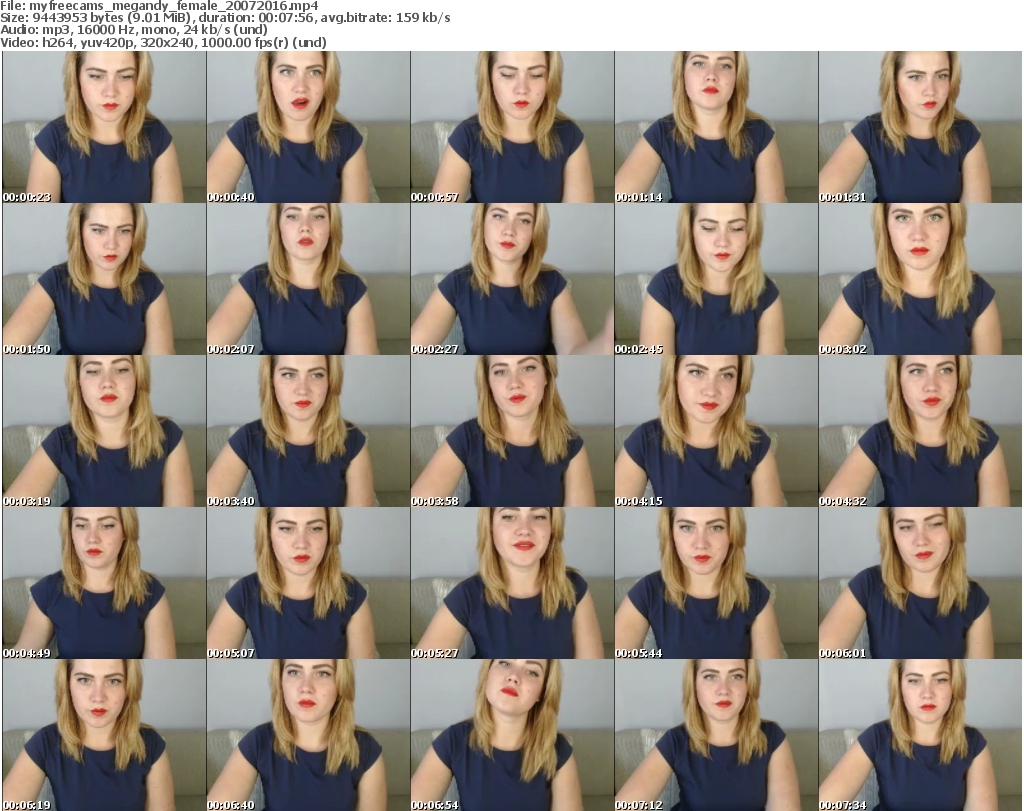Click the Audio mp3 info line

point(134,30)
